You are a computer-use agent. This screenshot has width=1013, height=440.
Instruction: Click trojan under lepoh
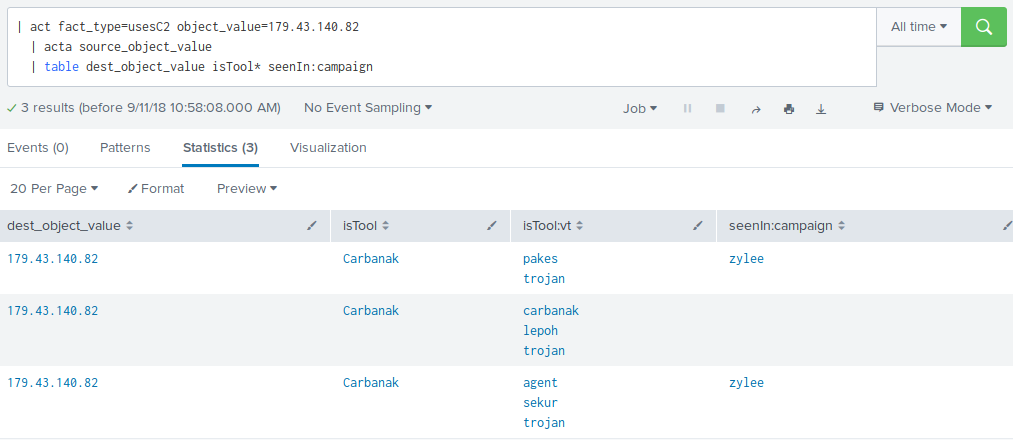coord(544,351)
